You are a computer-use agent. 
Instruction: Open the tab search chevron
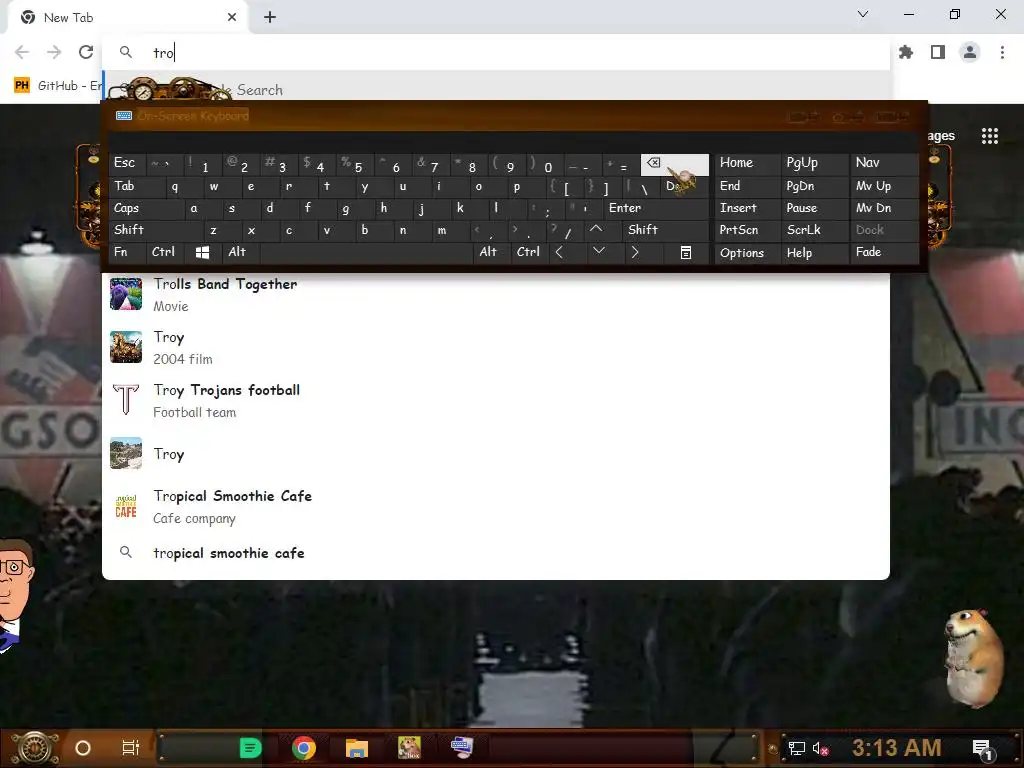[863, 14]
